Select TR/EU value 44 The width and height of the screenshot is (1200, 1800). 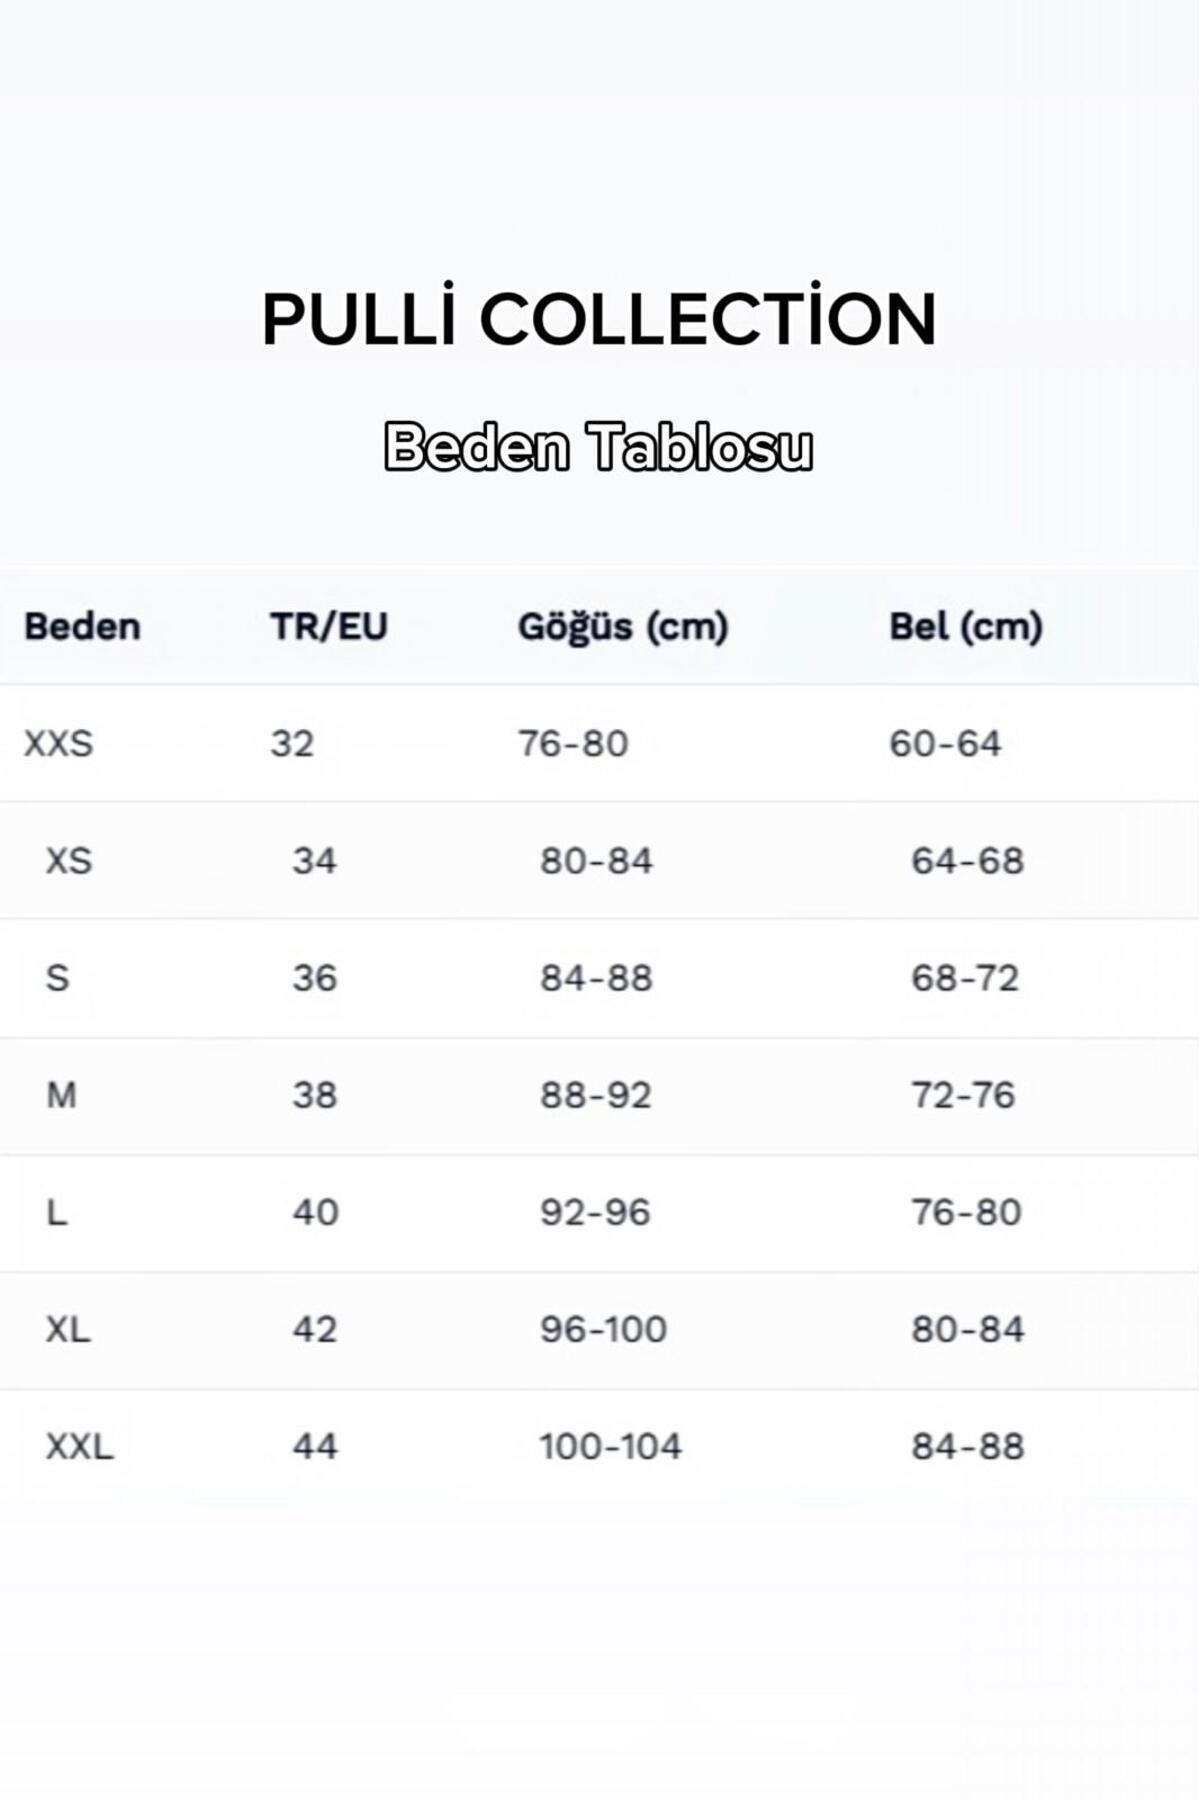315,1446
